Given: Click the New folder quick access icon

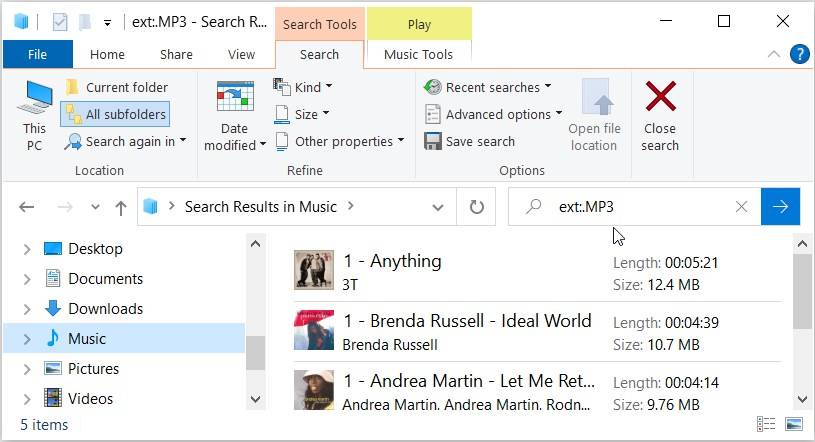Looking at the screenshot, I should click(85, 22).
